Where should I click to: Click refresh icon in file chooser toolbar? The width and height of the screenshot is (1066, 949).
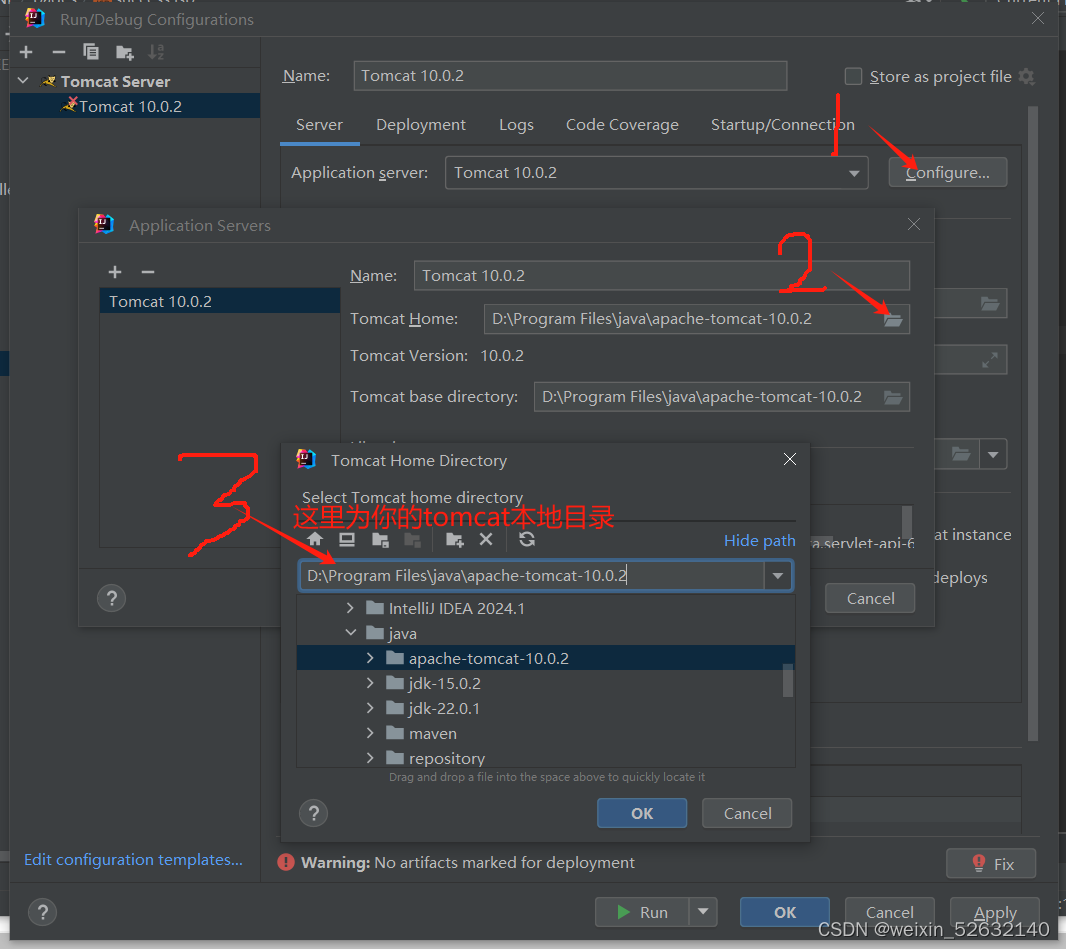tap(527, 540)
